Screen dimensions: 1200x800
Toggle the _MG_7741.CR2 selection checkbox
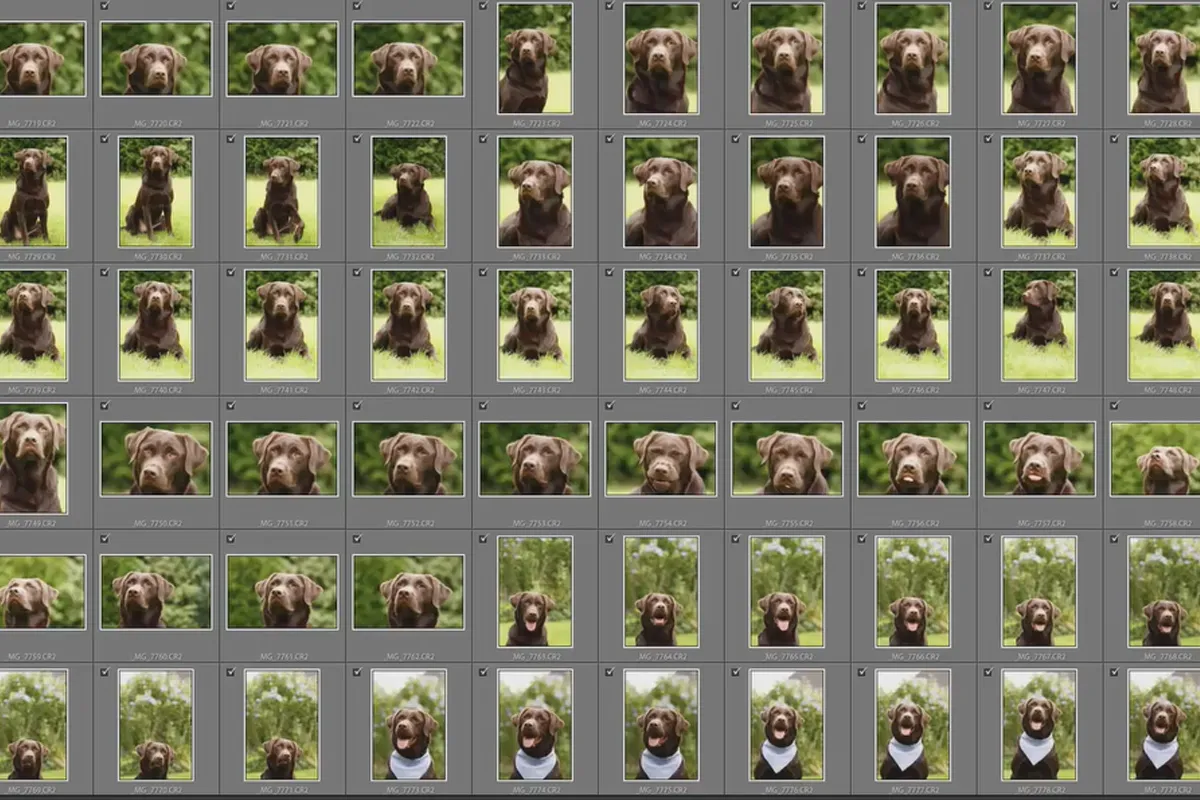tap(232, 272)
